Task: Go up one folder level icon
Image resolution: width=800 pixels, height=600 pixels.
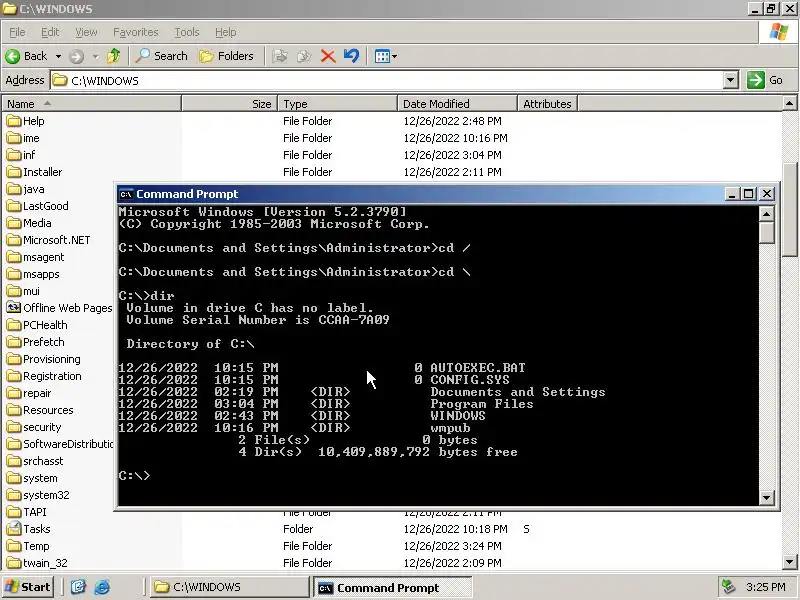Action: [114, 56]
